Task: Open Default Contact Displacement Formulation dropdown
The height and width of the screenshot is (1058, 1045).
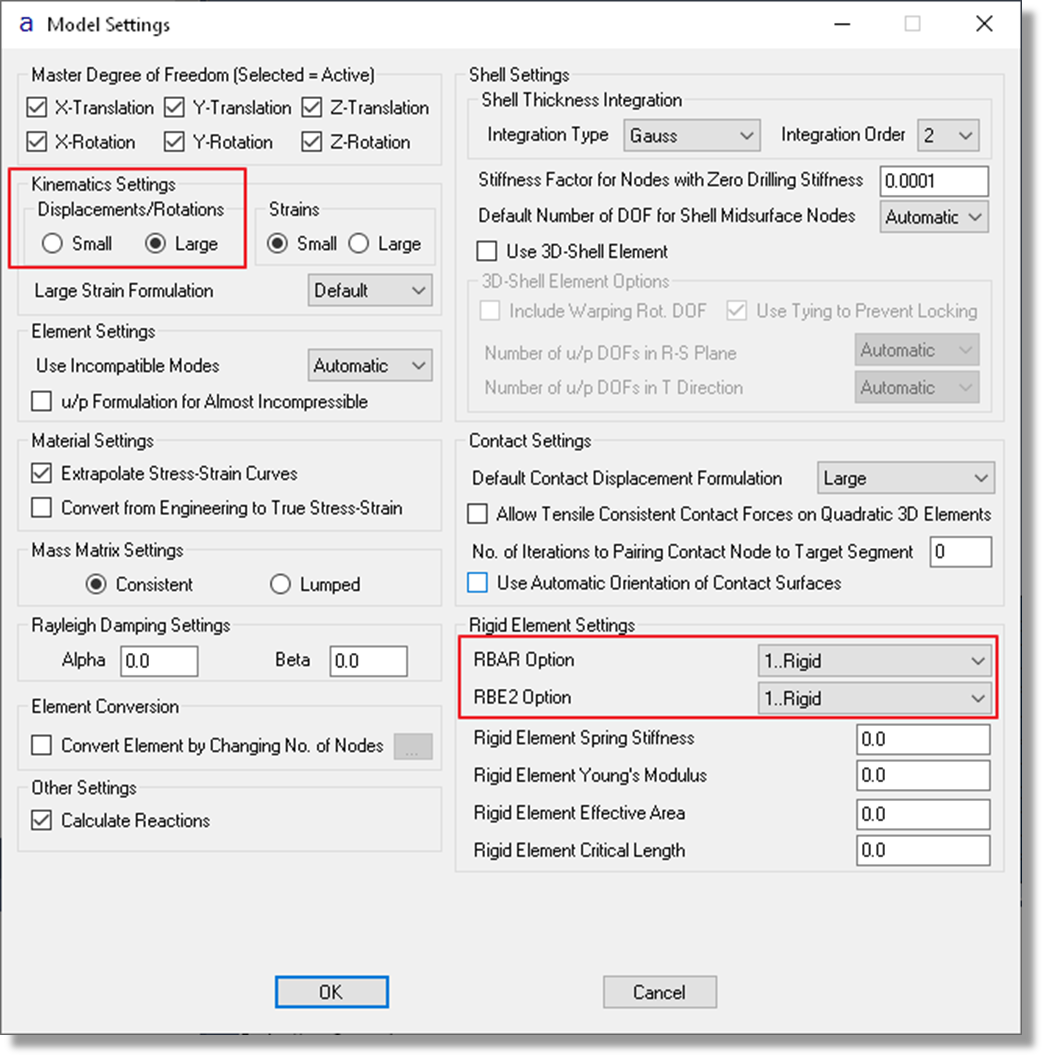Action: [905, 478]
